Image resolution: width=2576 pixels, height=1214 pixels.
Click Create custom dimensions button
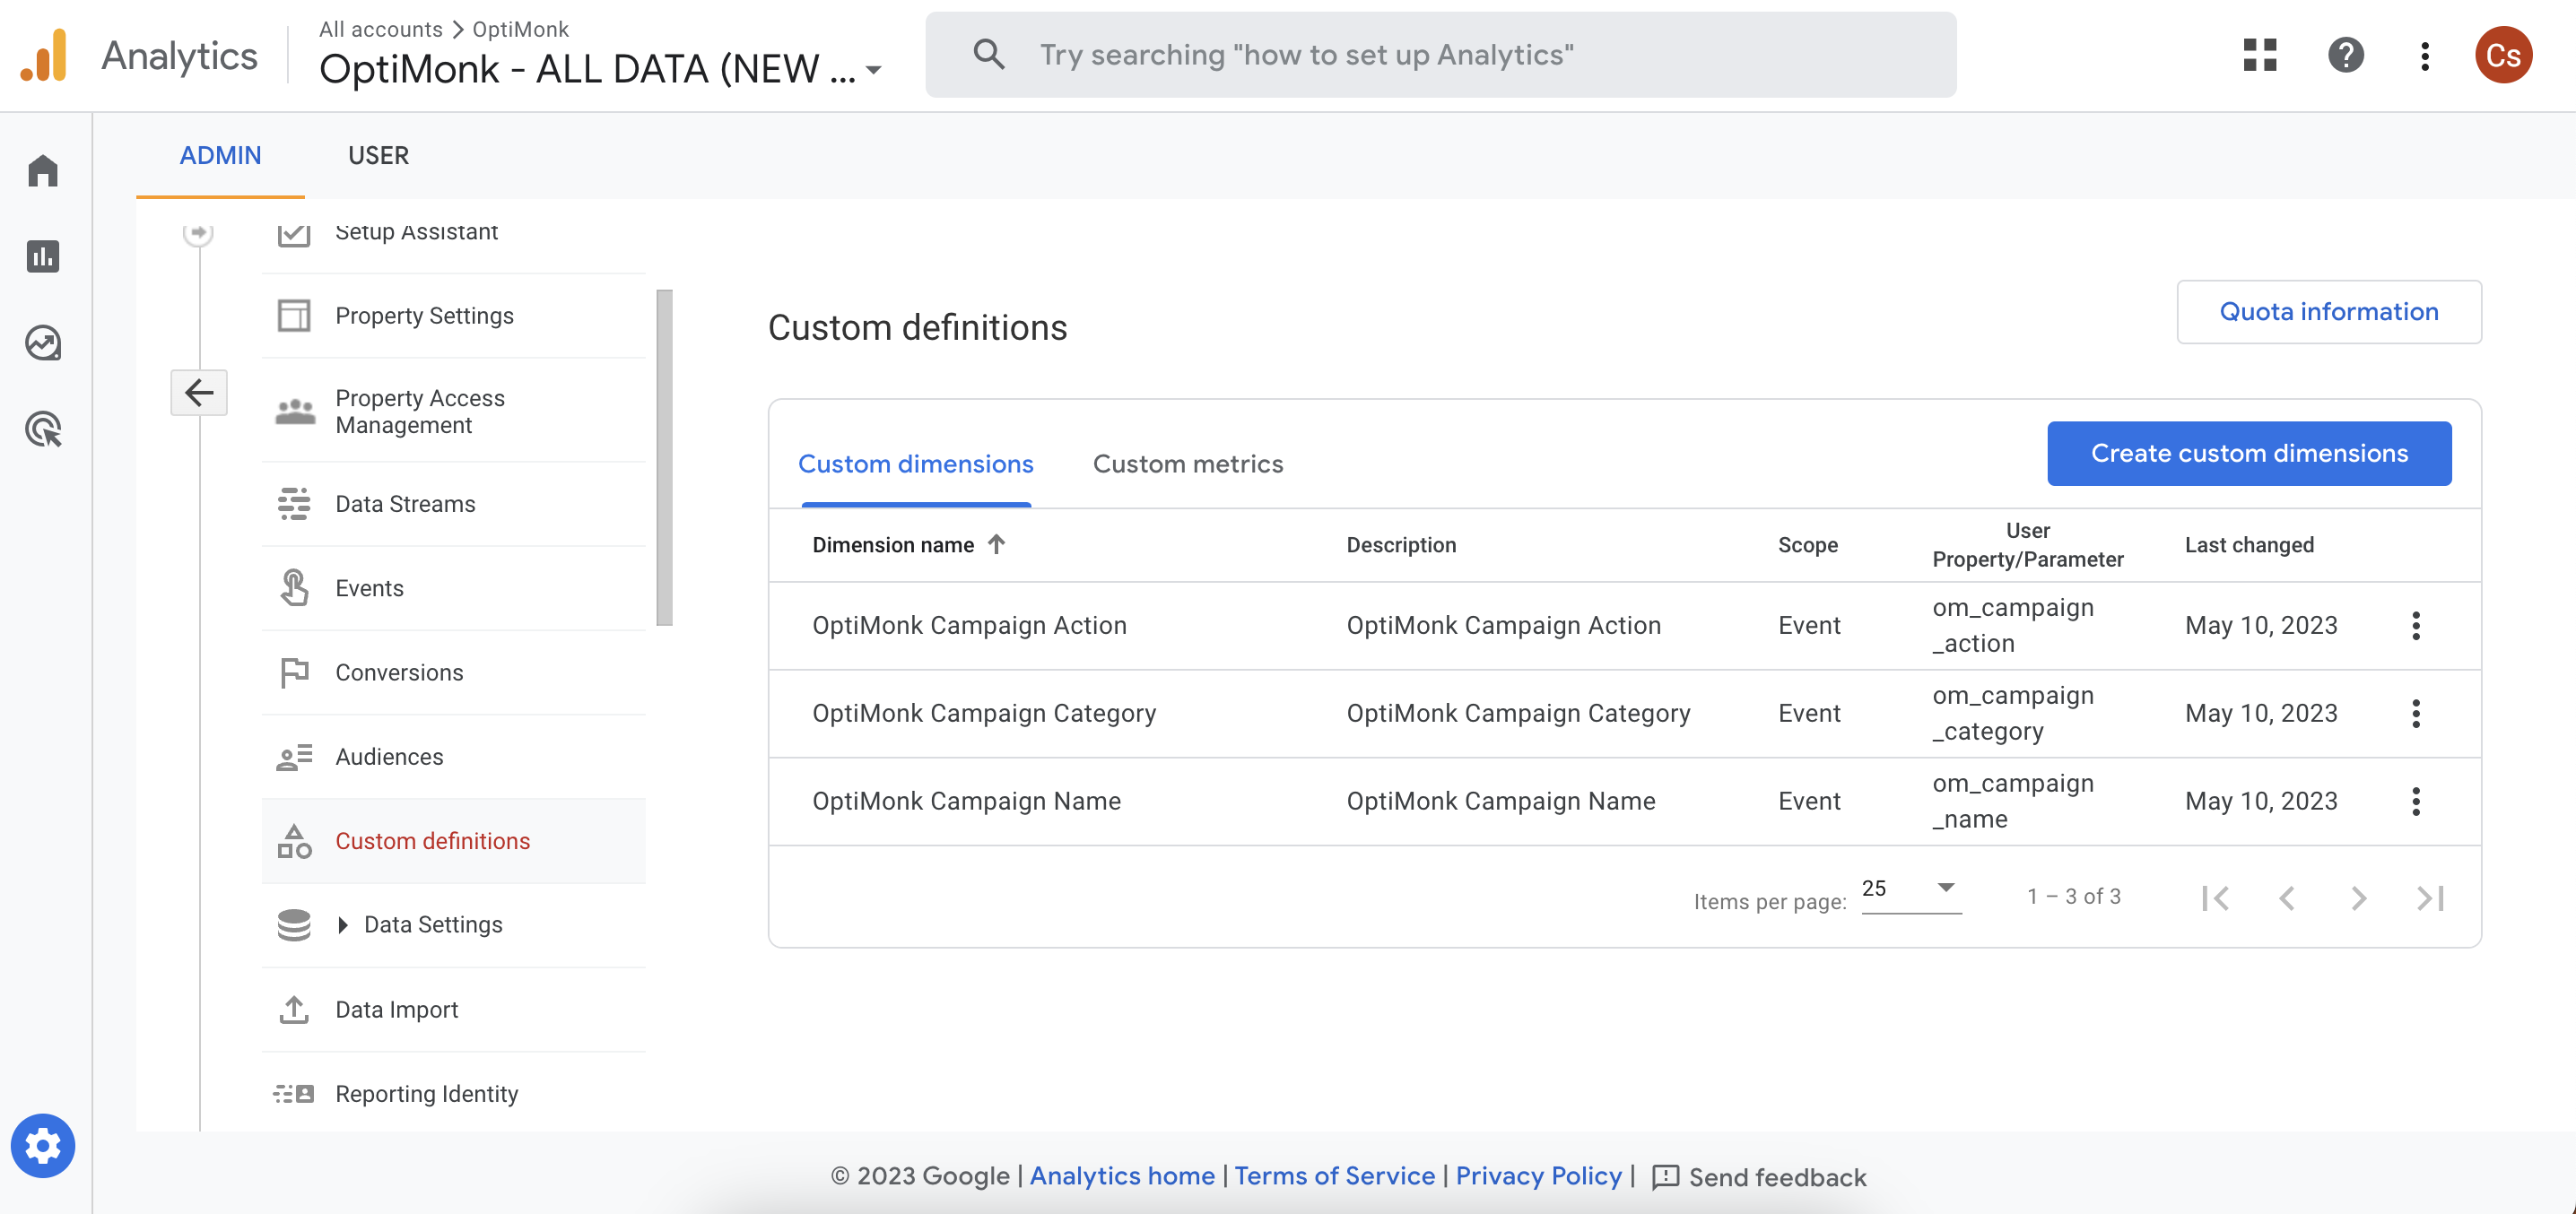coord(2249,453)
